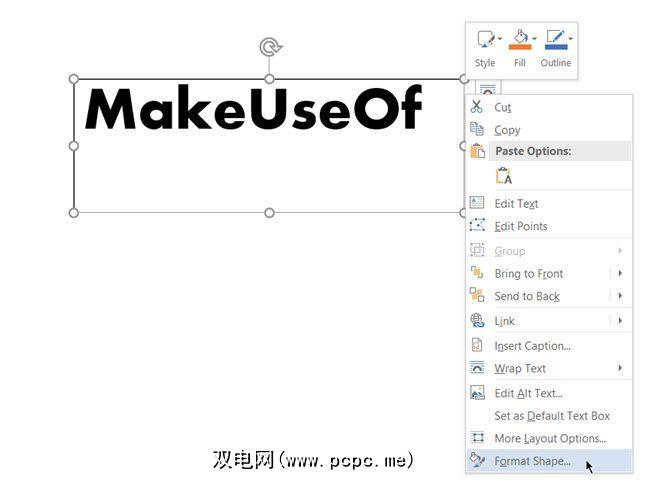Click the Link globe icon

tap(477, 320)
